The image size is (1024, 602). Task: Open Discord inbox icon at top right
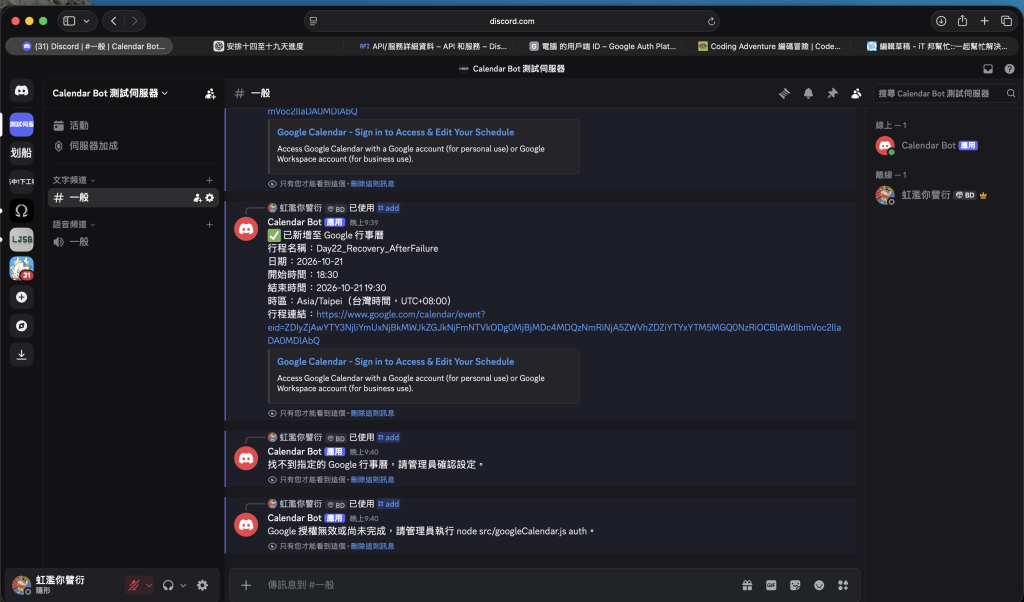(988, 69)
